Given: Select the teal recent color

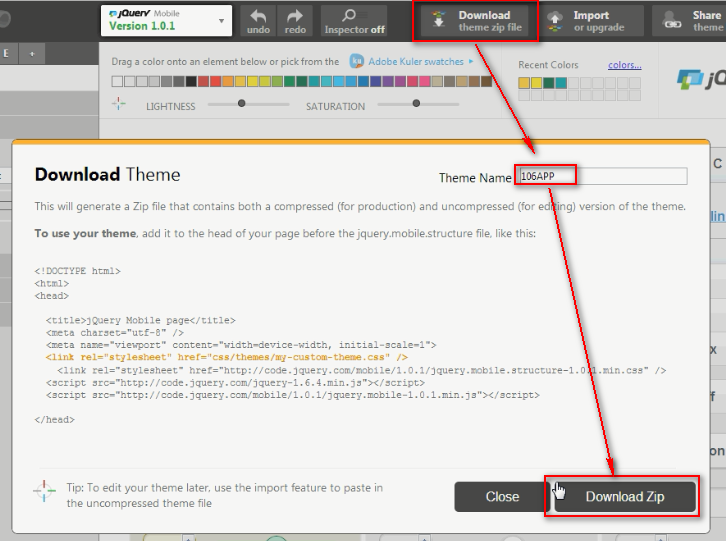Looking at the screenshot, I should [561, 83].
